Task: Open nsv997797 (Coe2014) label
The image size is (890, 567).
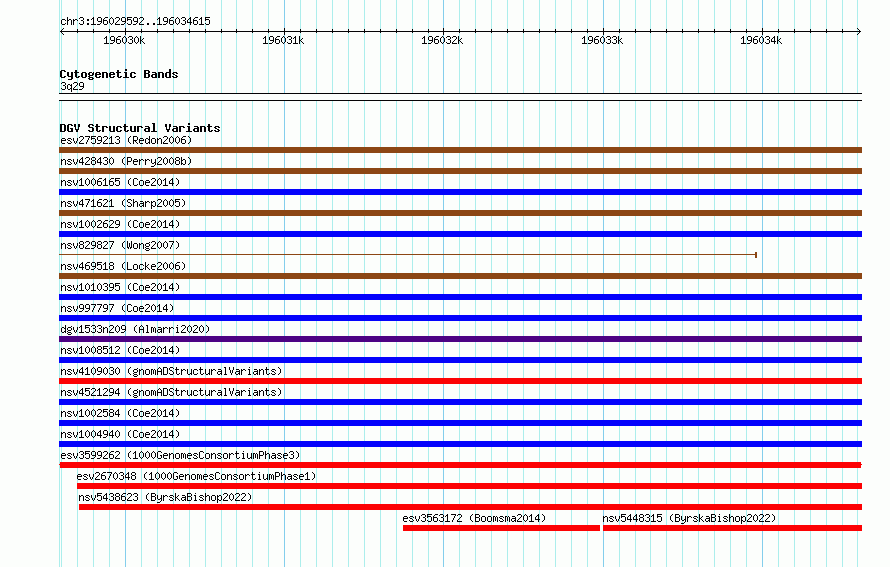Action: [x=117, y=308]
